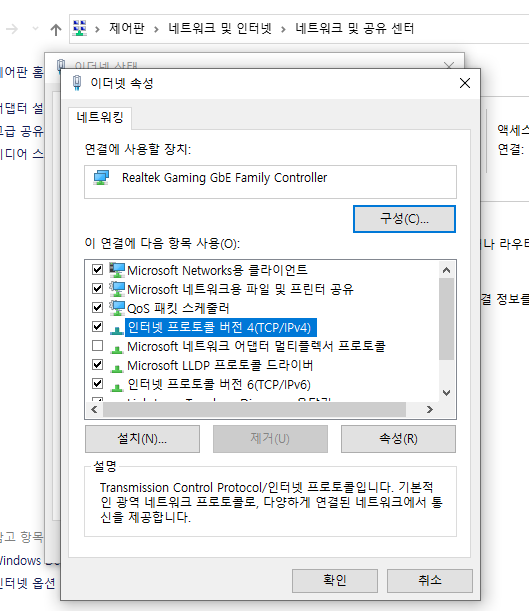Uncheck QoS 패킷 스케줄러 checkbox

(97, 307)
